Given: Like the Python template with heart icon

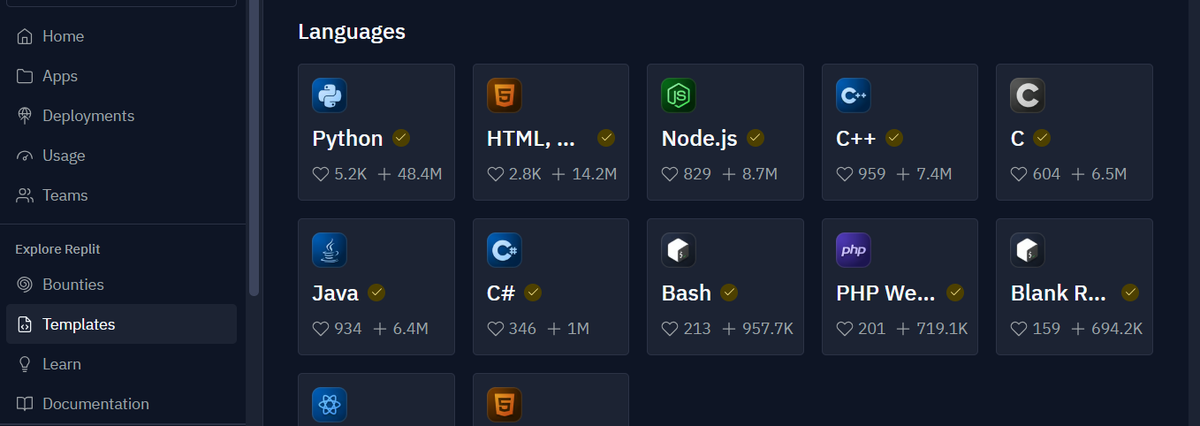Looking at the screenshot, I should pyautogui.click(x=321, y=174).
